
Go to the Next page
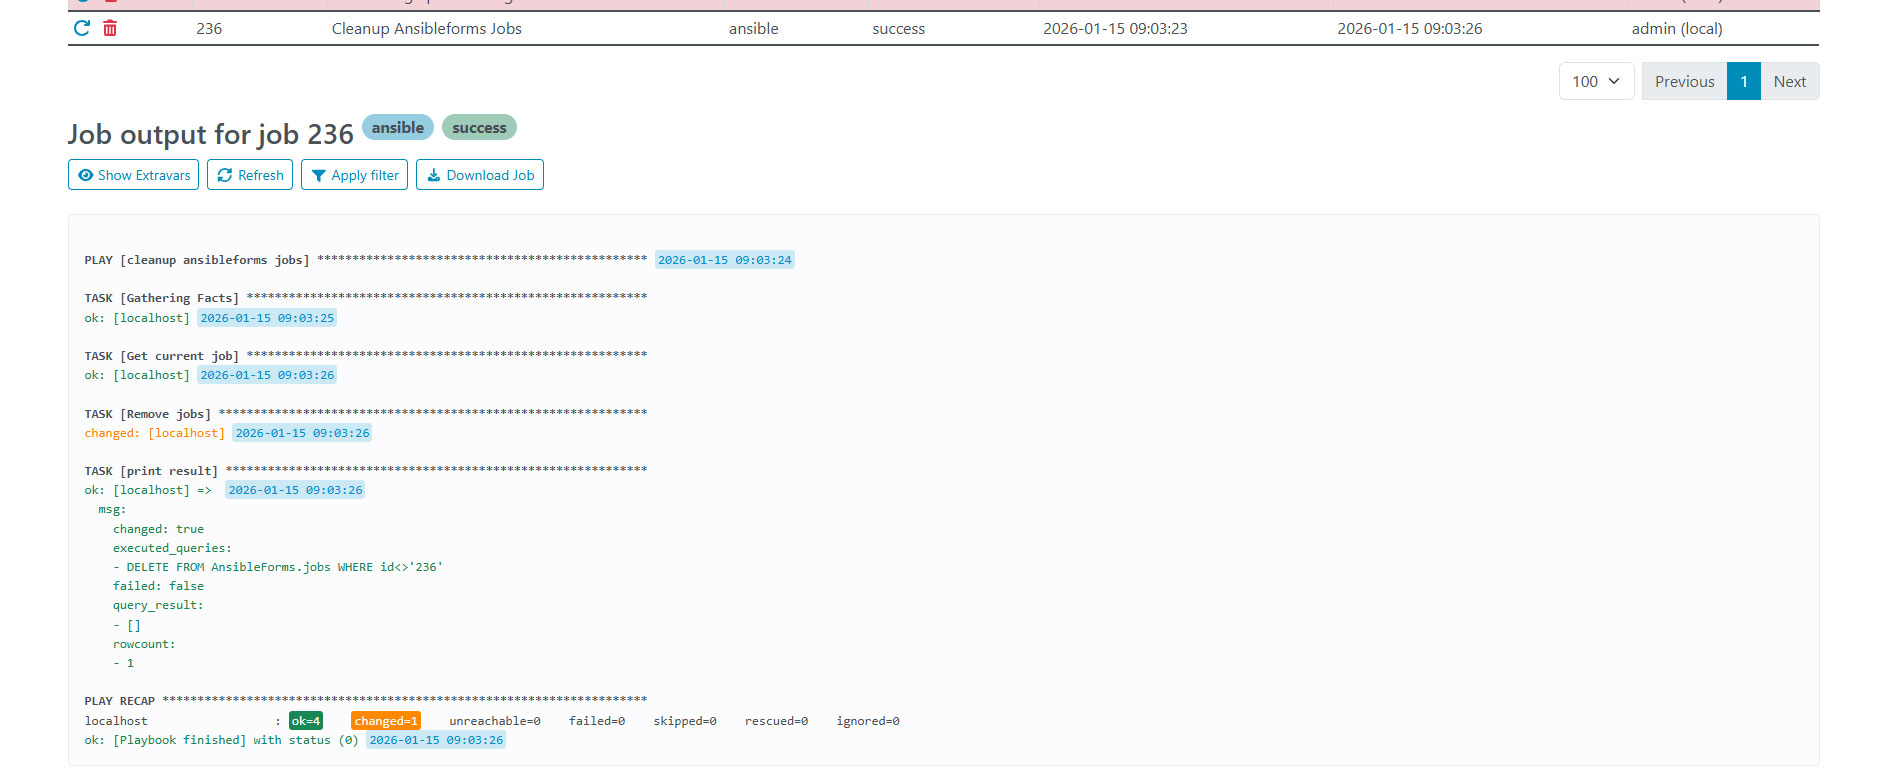pyautogui.click(x=1789, y=81)
